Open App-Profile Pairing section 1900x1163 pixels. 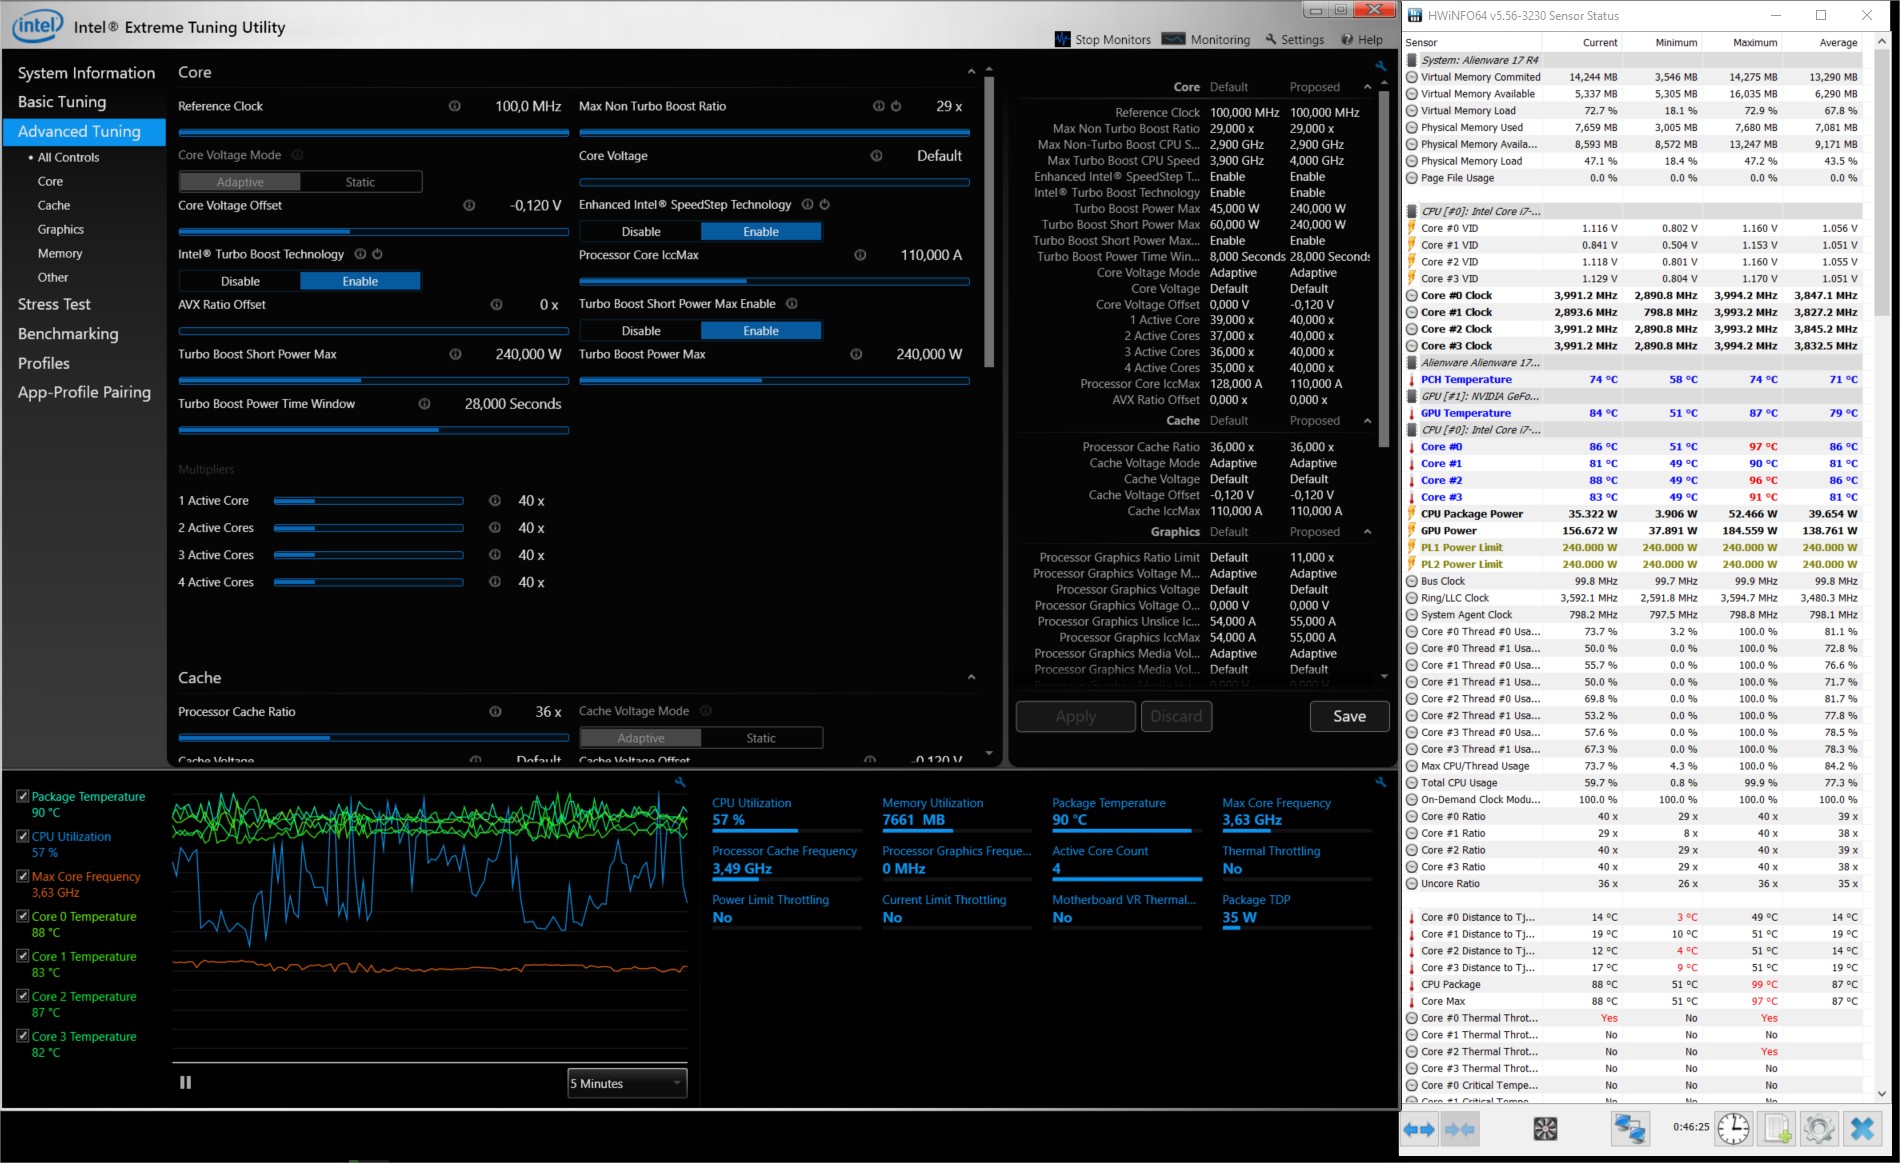tap(84, 392)
